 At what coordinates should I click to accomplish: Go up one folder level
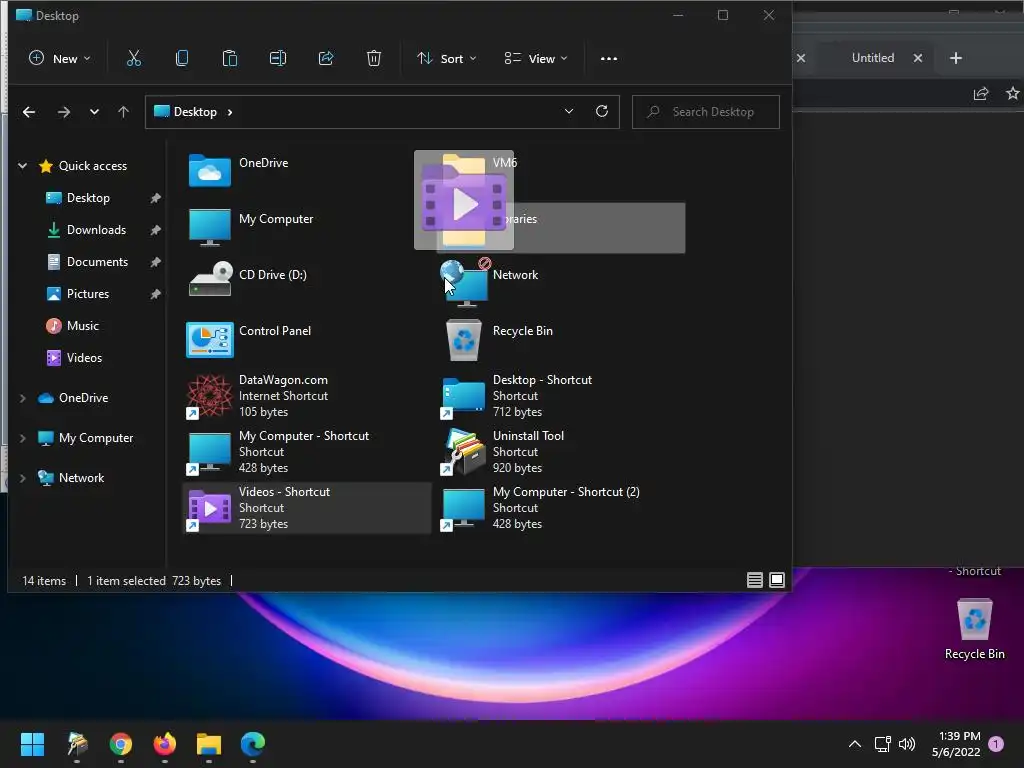pos(123,112)
